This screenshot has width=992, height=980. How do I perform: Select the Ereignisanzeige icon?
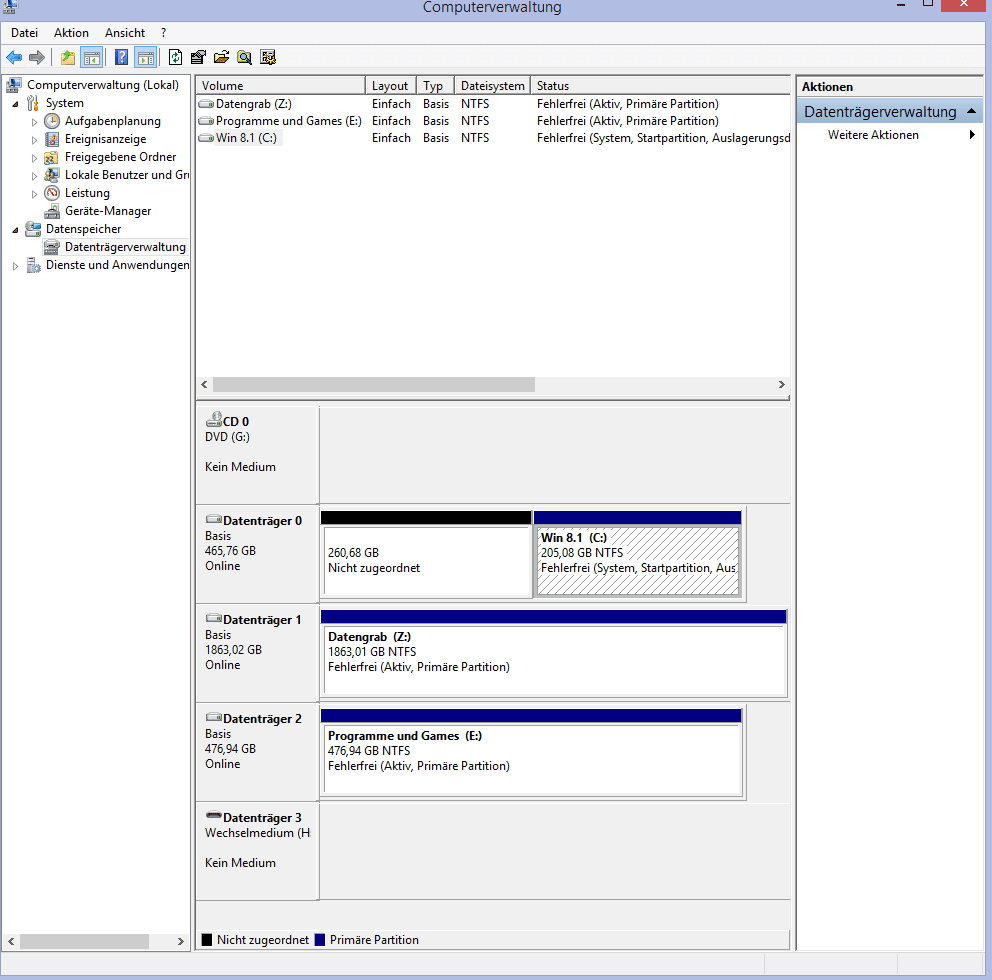tap(52, 139)
